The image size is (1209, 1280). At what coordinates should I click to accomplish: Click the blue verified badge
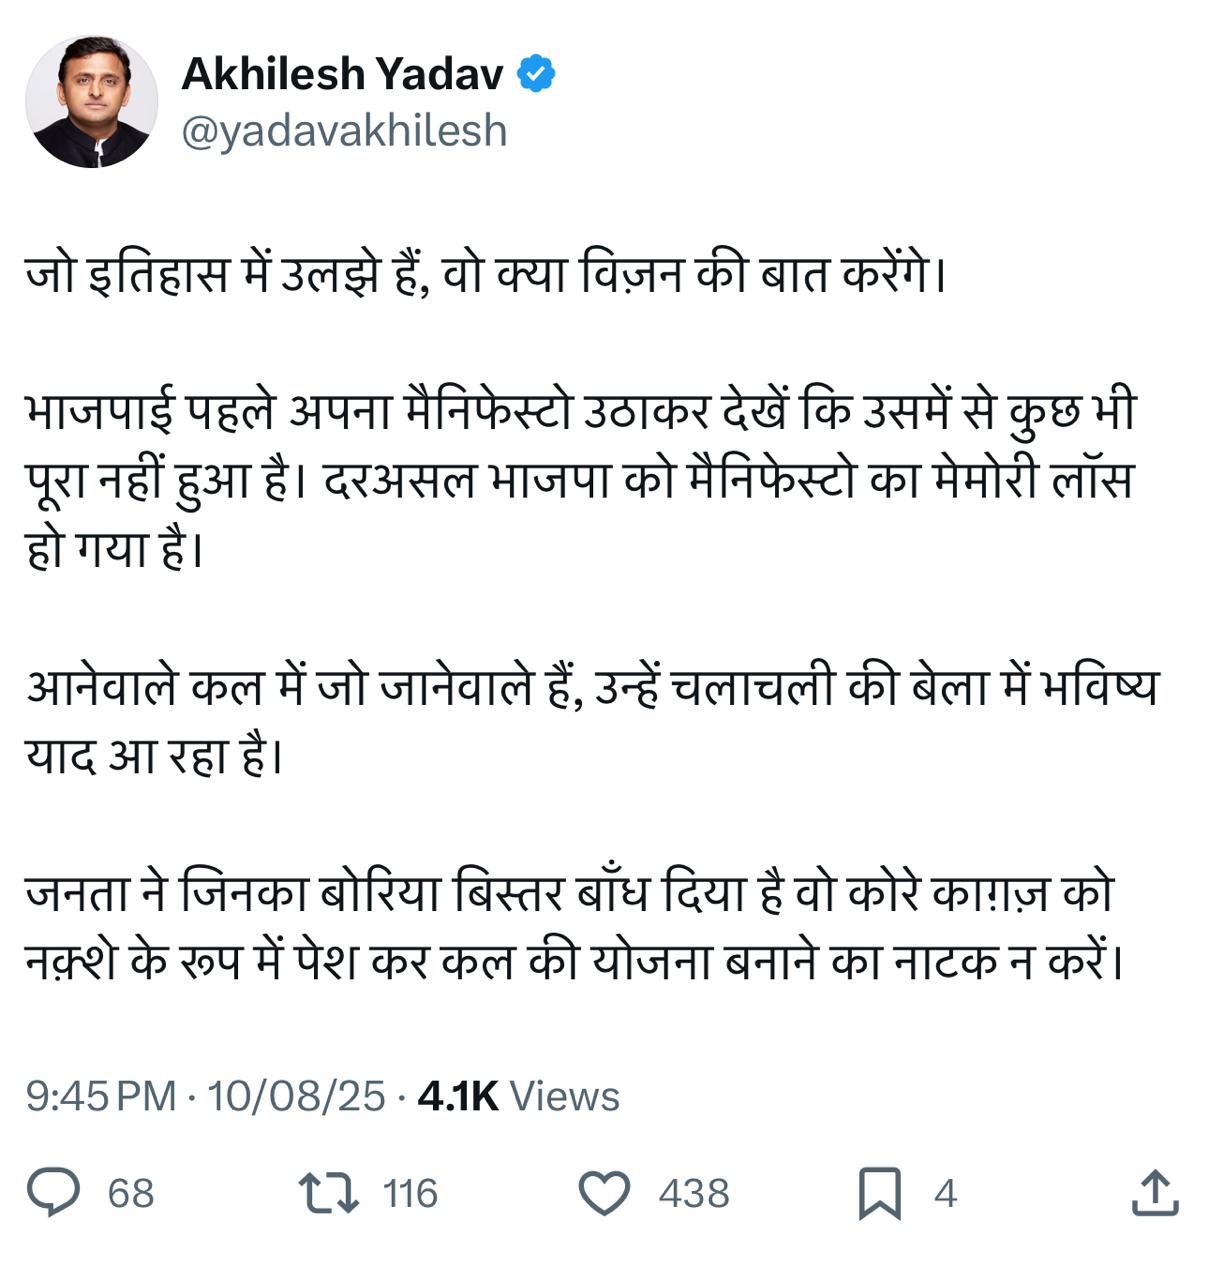click(x=537, y=75)
